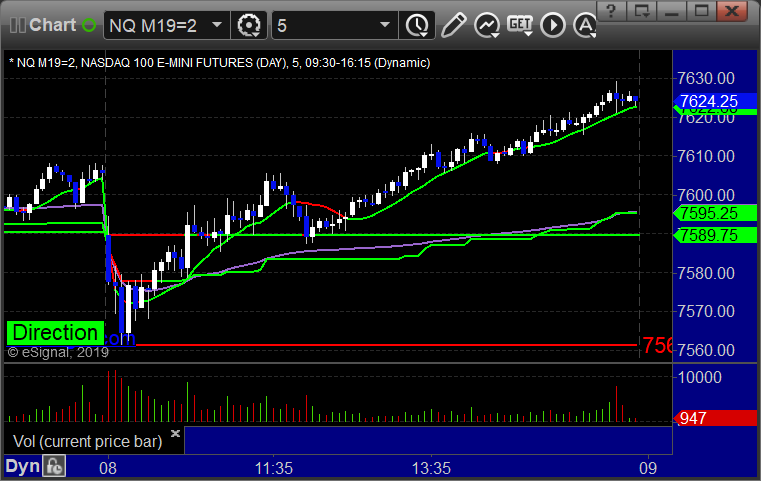
Task: Select the pencil drawing tool
Action: [x=453, y=25]
